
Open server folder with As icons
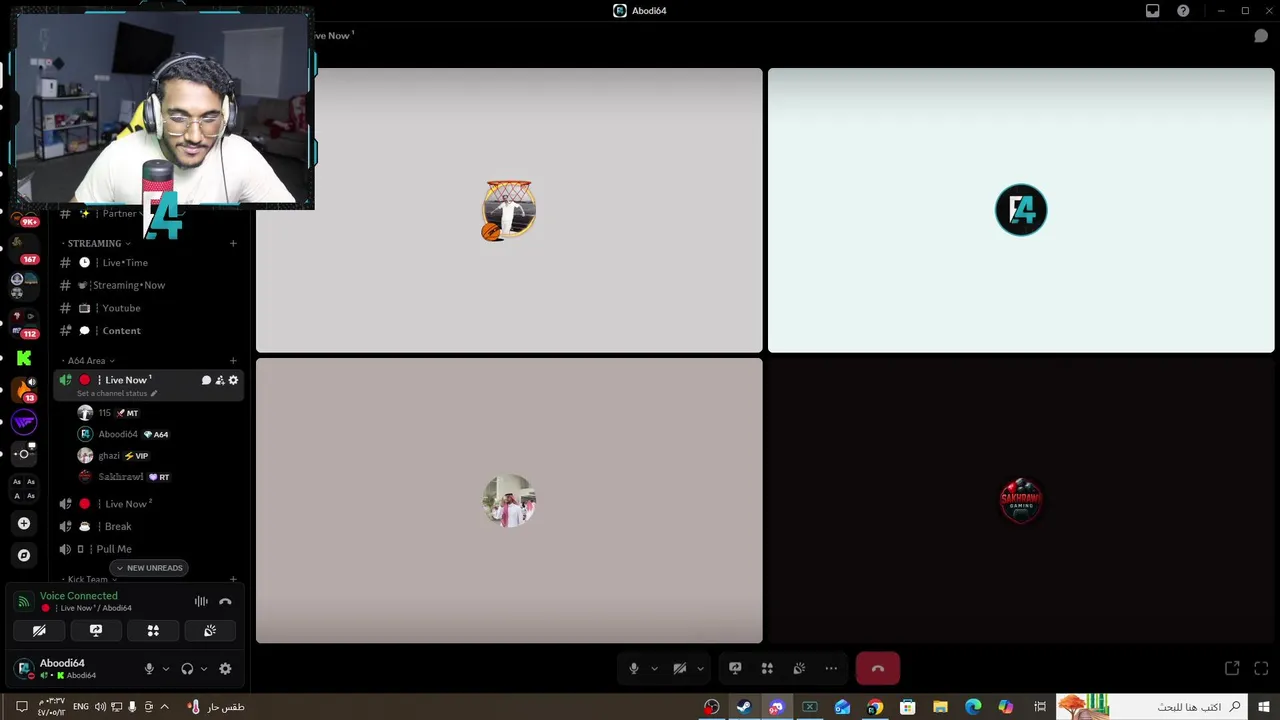coord(24,488)
